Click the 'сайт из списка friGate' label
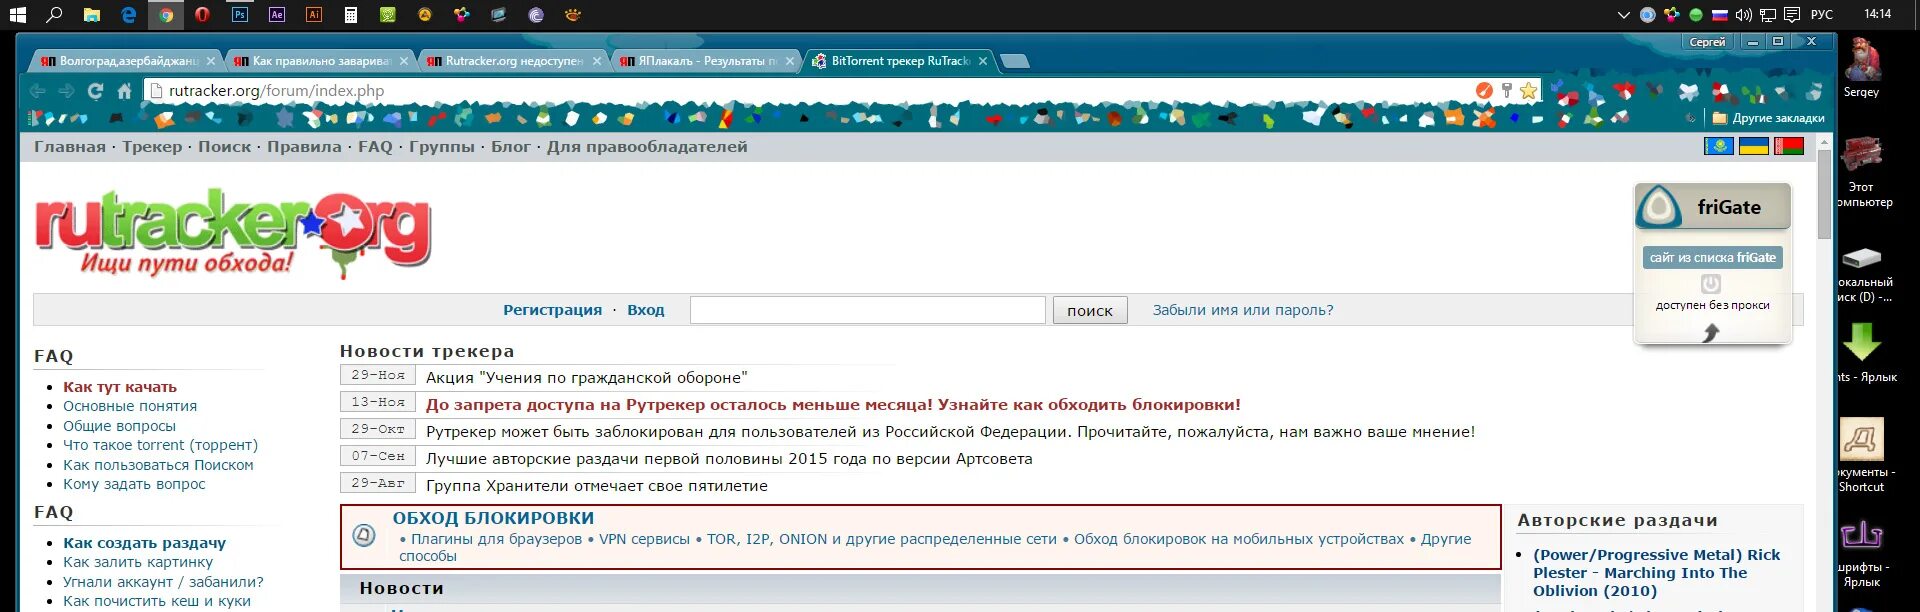1920x612 pixels. tap(1712, 257)
